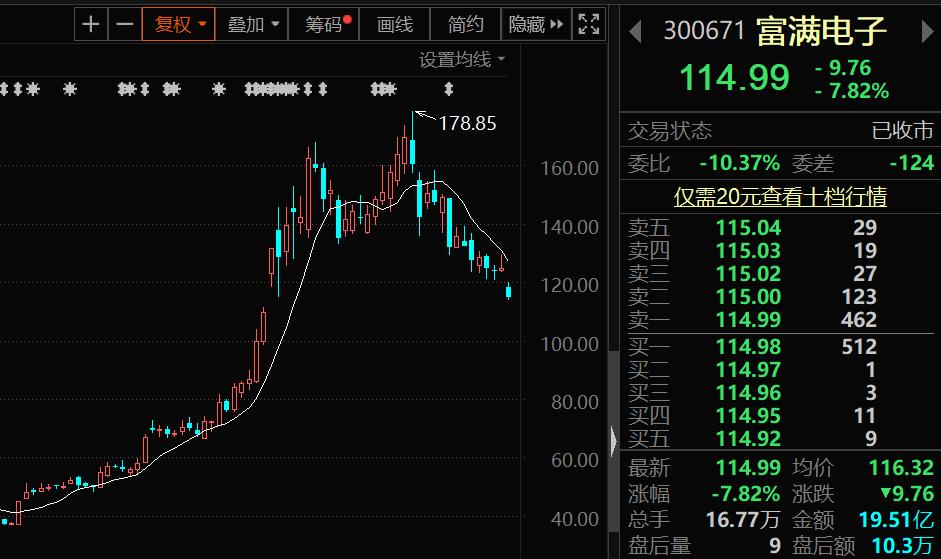941x559 pixels.
Task: Select 买五 price 114.92
Action: [x=748, y=439]
